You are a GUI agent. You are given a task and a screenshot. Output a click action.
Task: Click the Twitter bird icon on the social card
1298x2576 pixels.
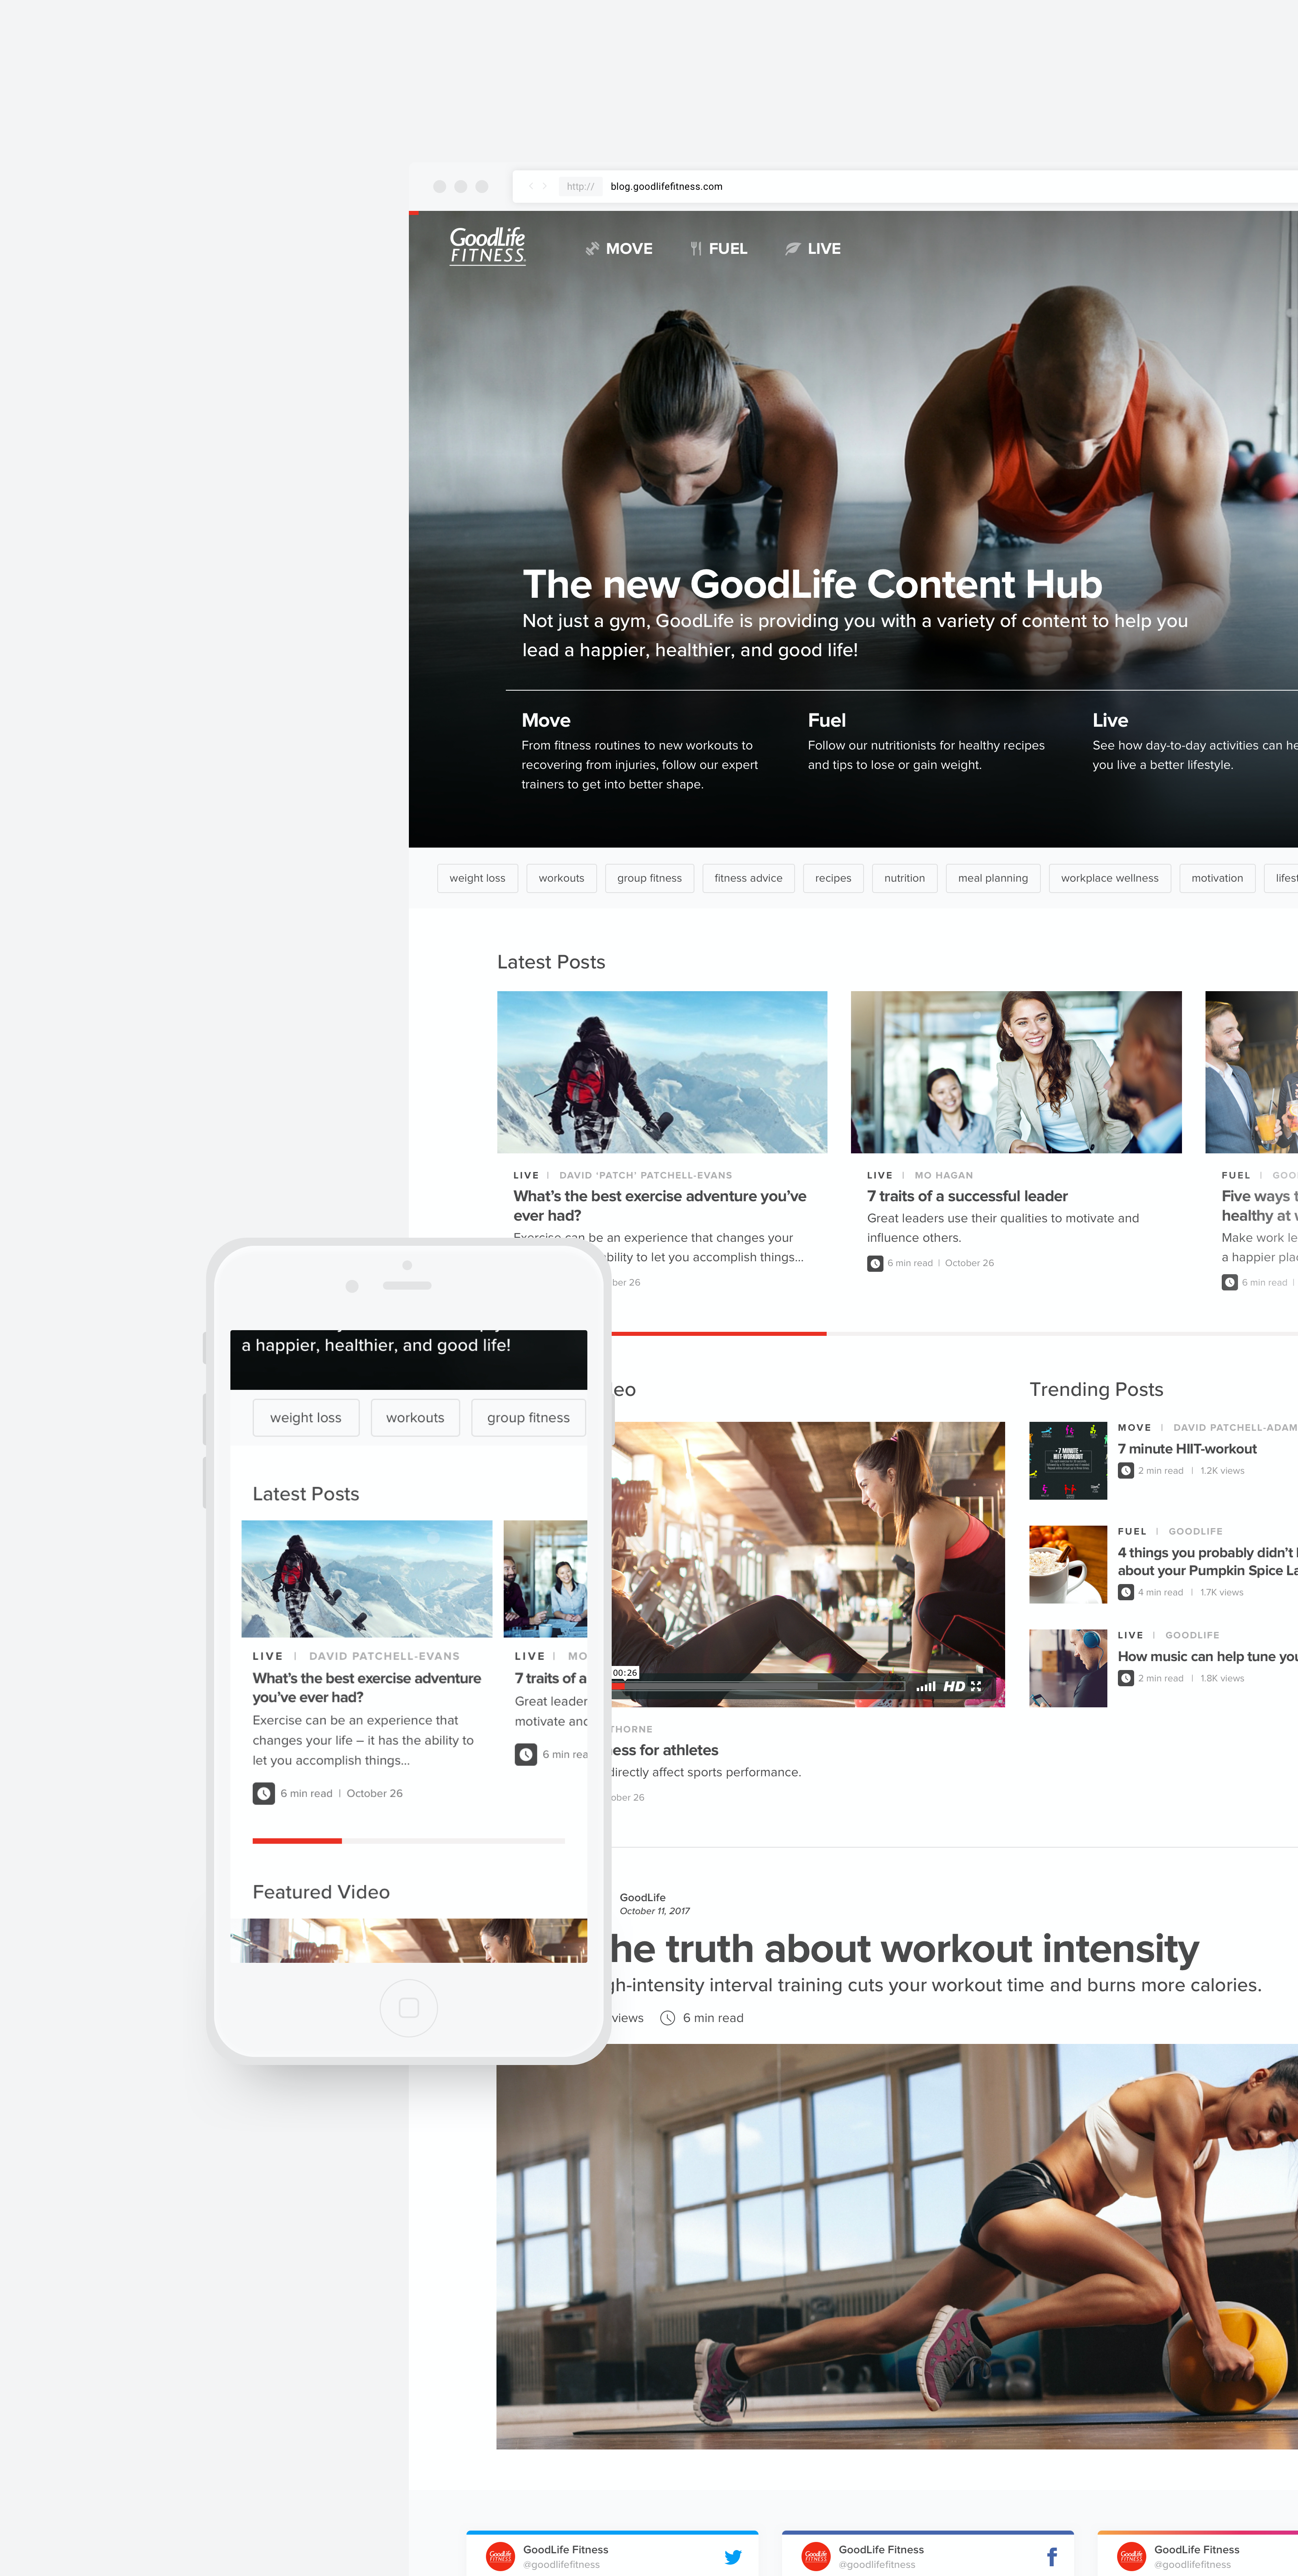[x=733, y=2557]
